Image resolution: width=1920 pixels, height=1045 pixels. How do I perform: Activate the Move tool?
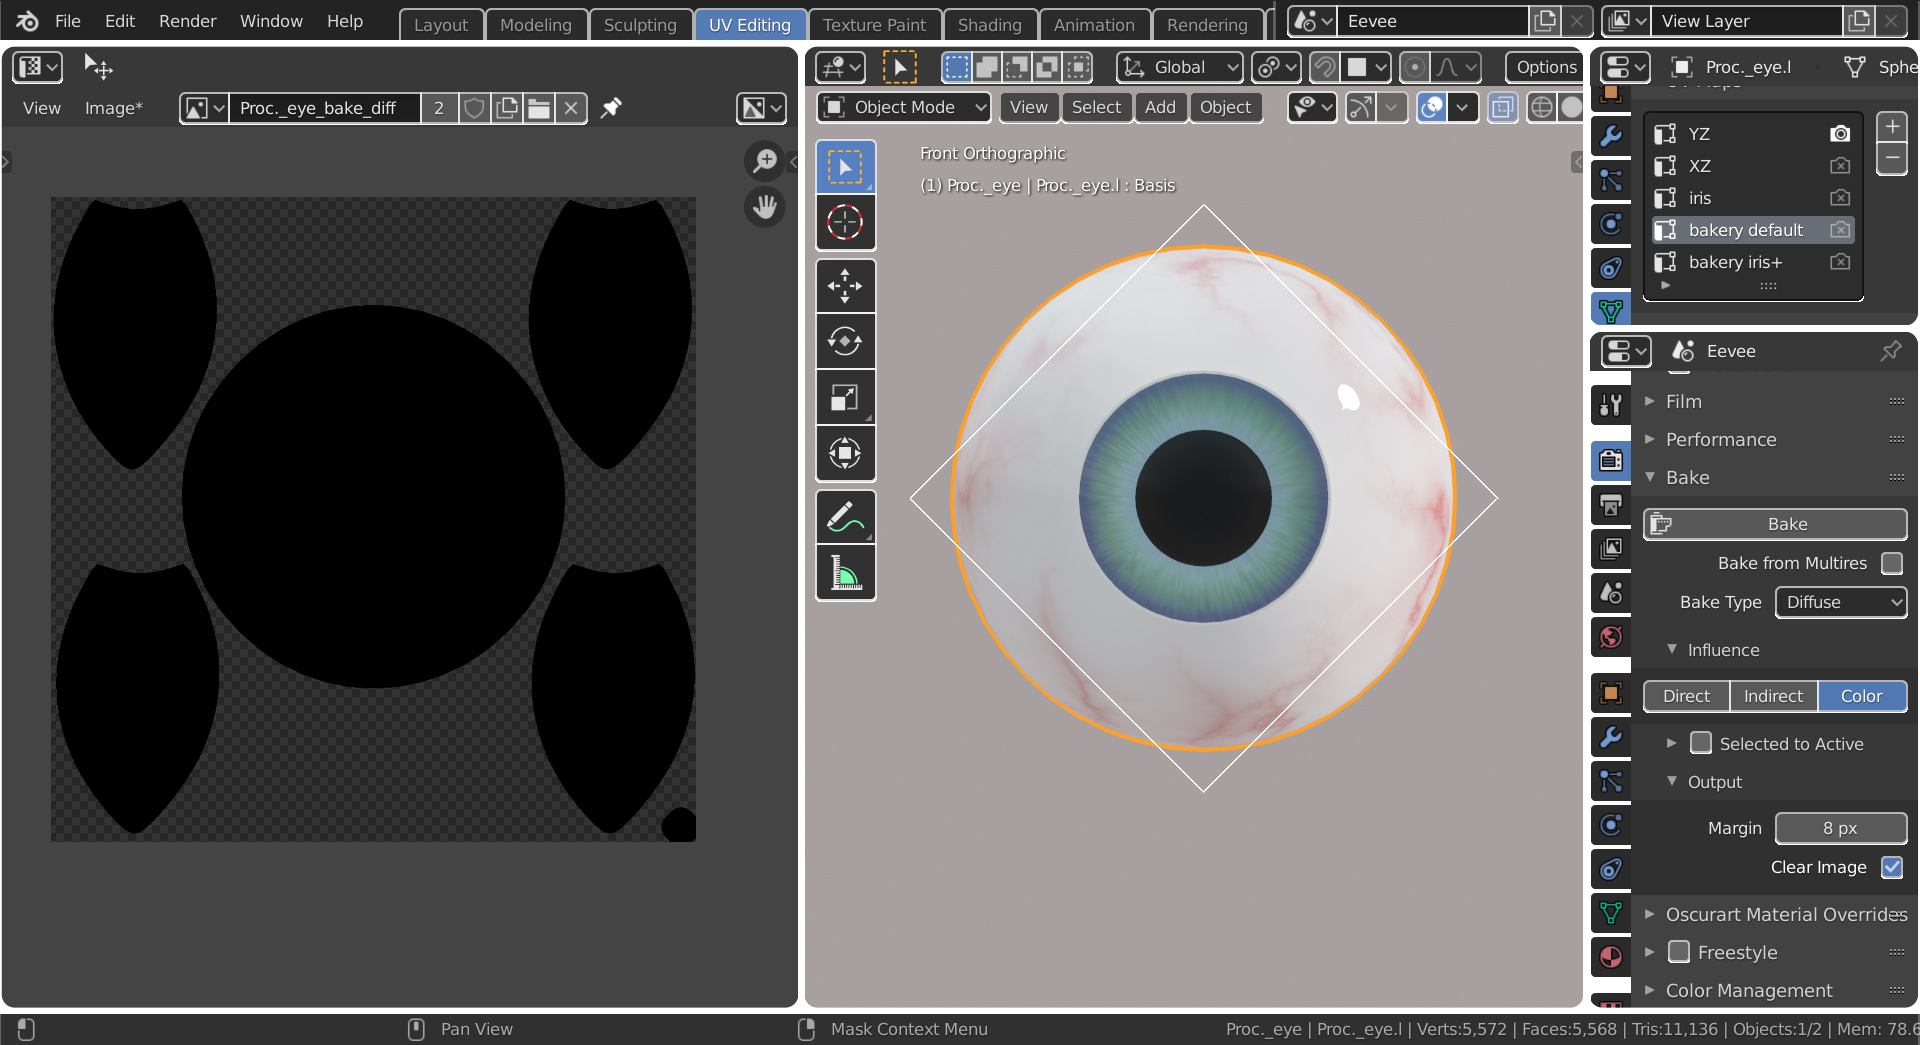coord(845,286)
